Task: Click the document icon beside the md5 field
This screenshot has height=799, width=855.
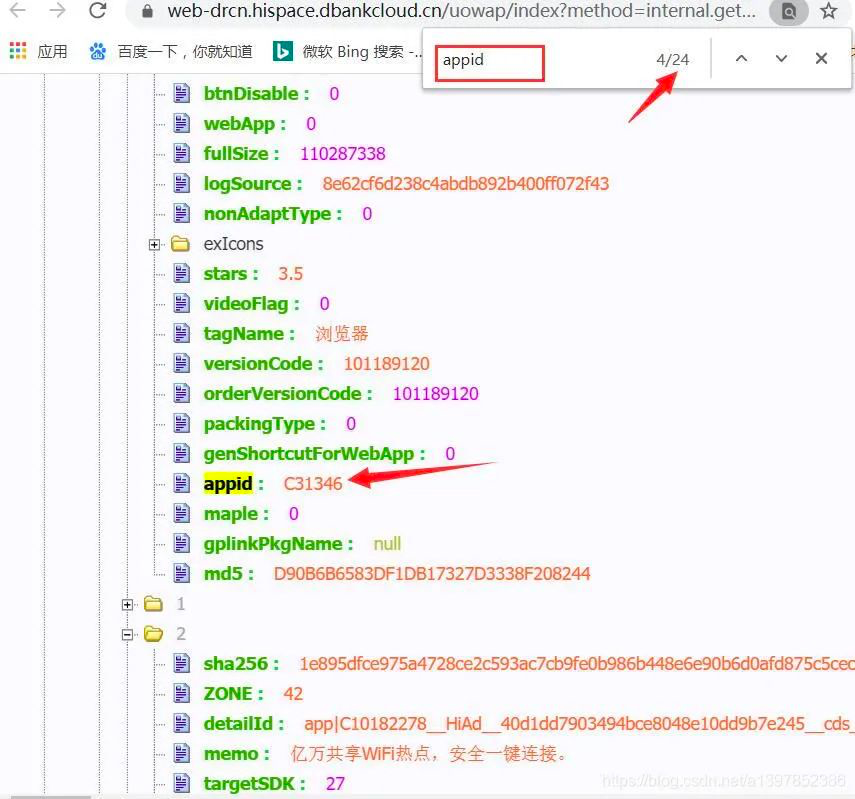Action: [183, 574]
